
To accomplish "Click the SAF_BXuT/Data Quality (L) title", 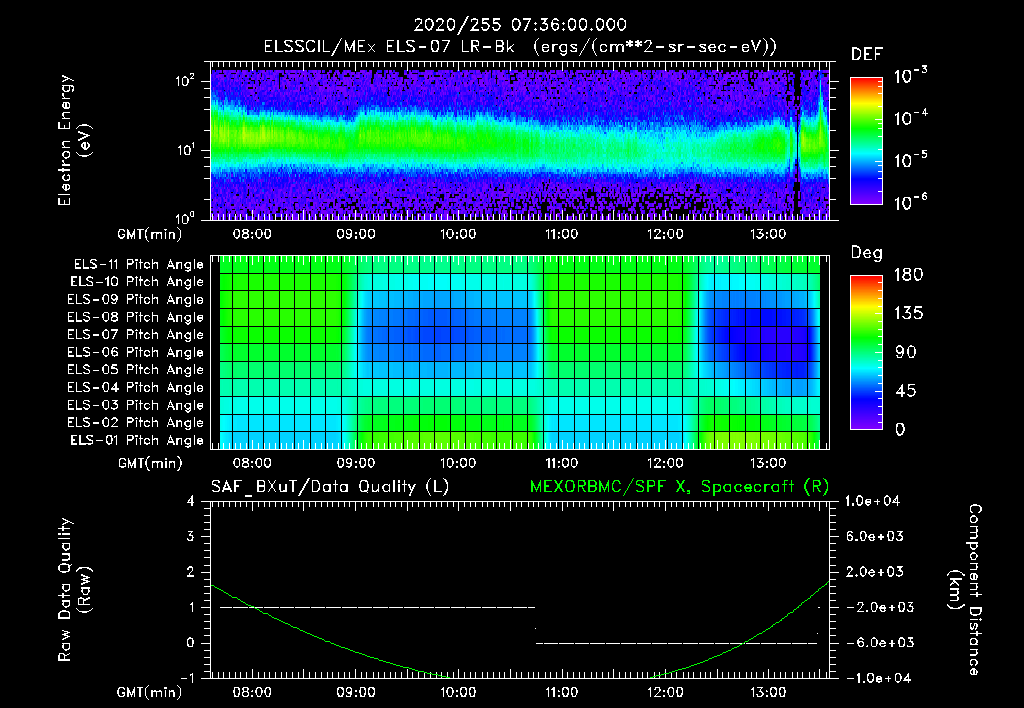I will (x=330, y=487).
